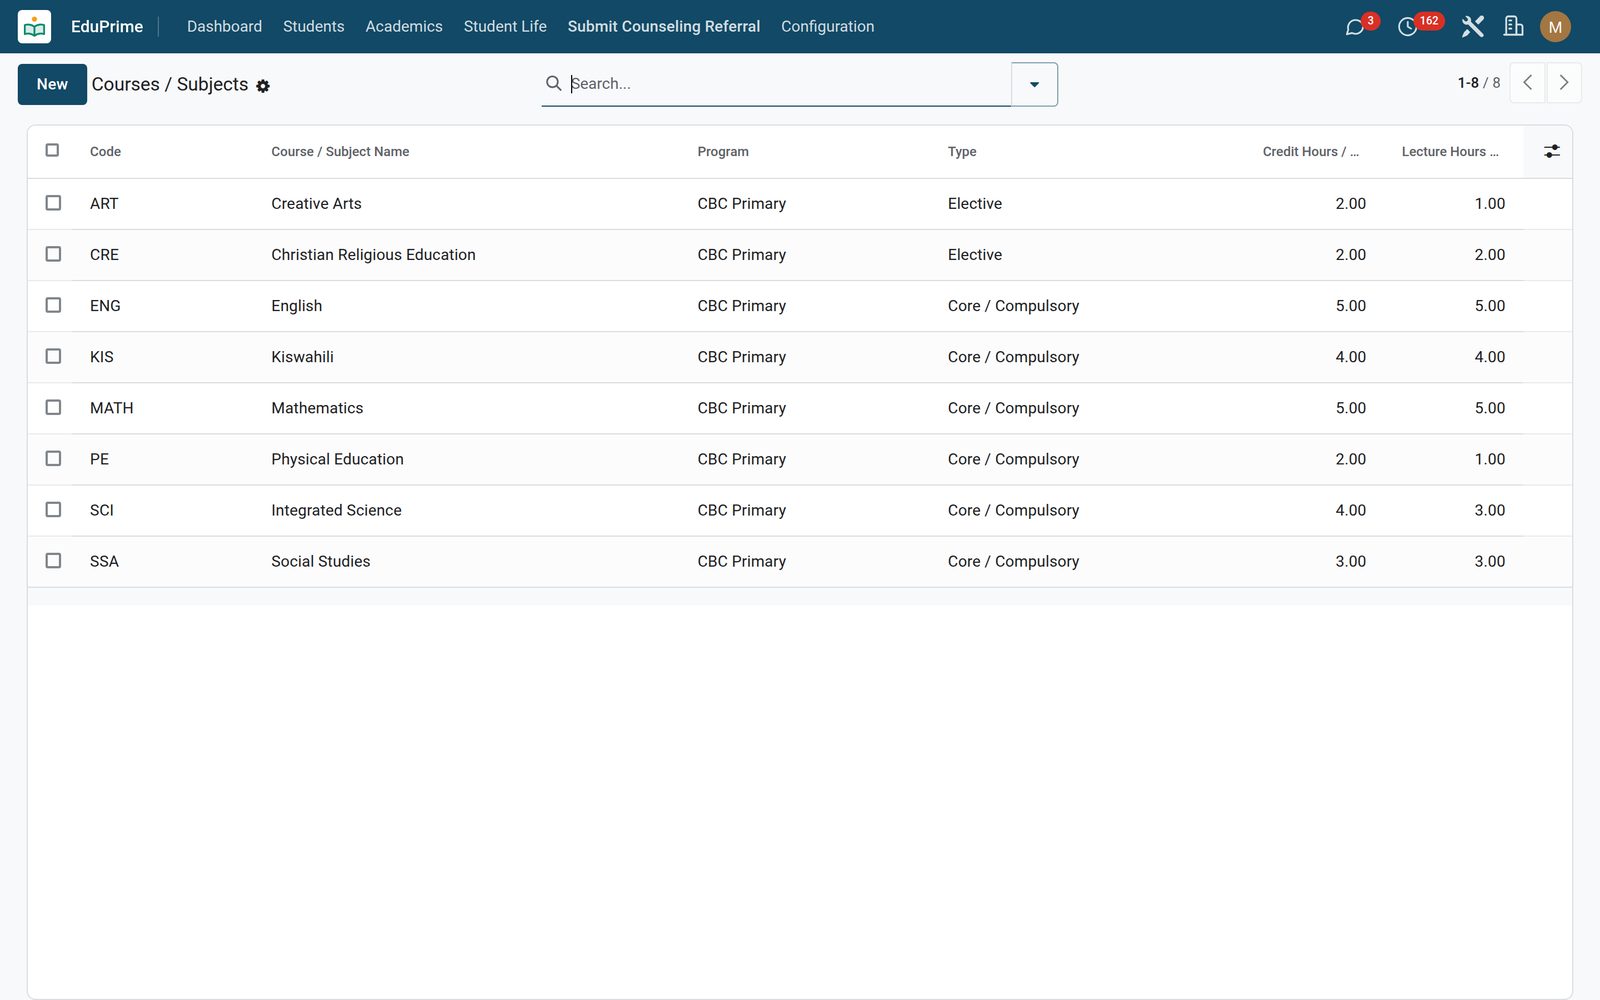Open the company building switcher icon
Viewport: 1600px width, 1000px height.
(1513, 27)
